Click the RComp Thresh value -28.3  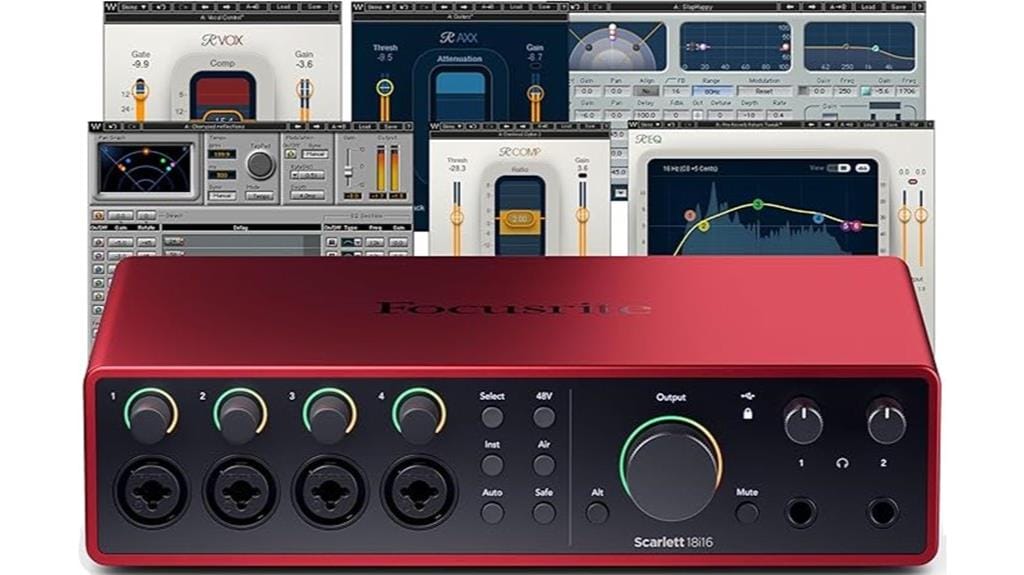[457, 169]
